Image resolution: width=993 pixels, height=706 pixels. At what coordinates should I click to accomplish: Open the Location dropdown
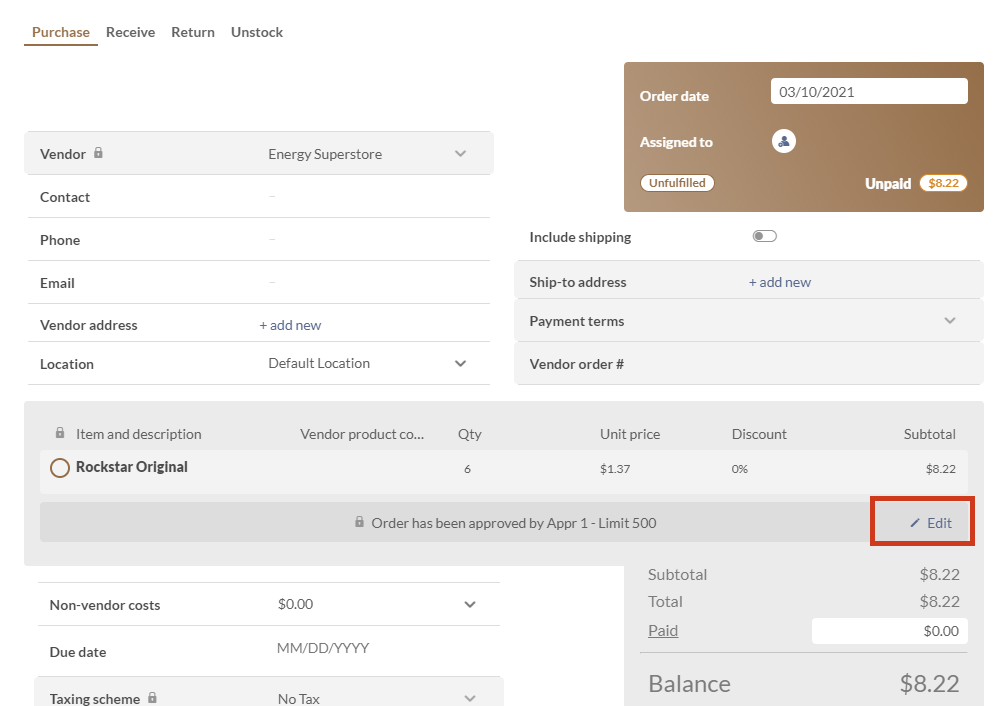click(x=460, y=363)
